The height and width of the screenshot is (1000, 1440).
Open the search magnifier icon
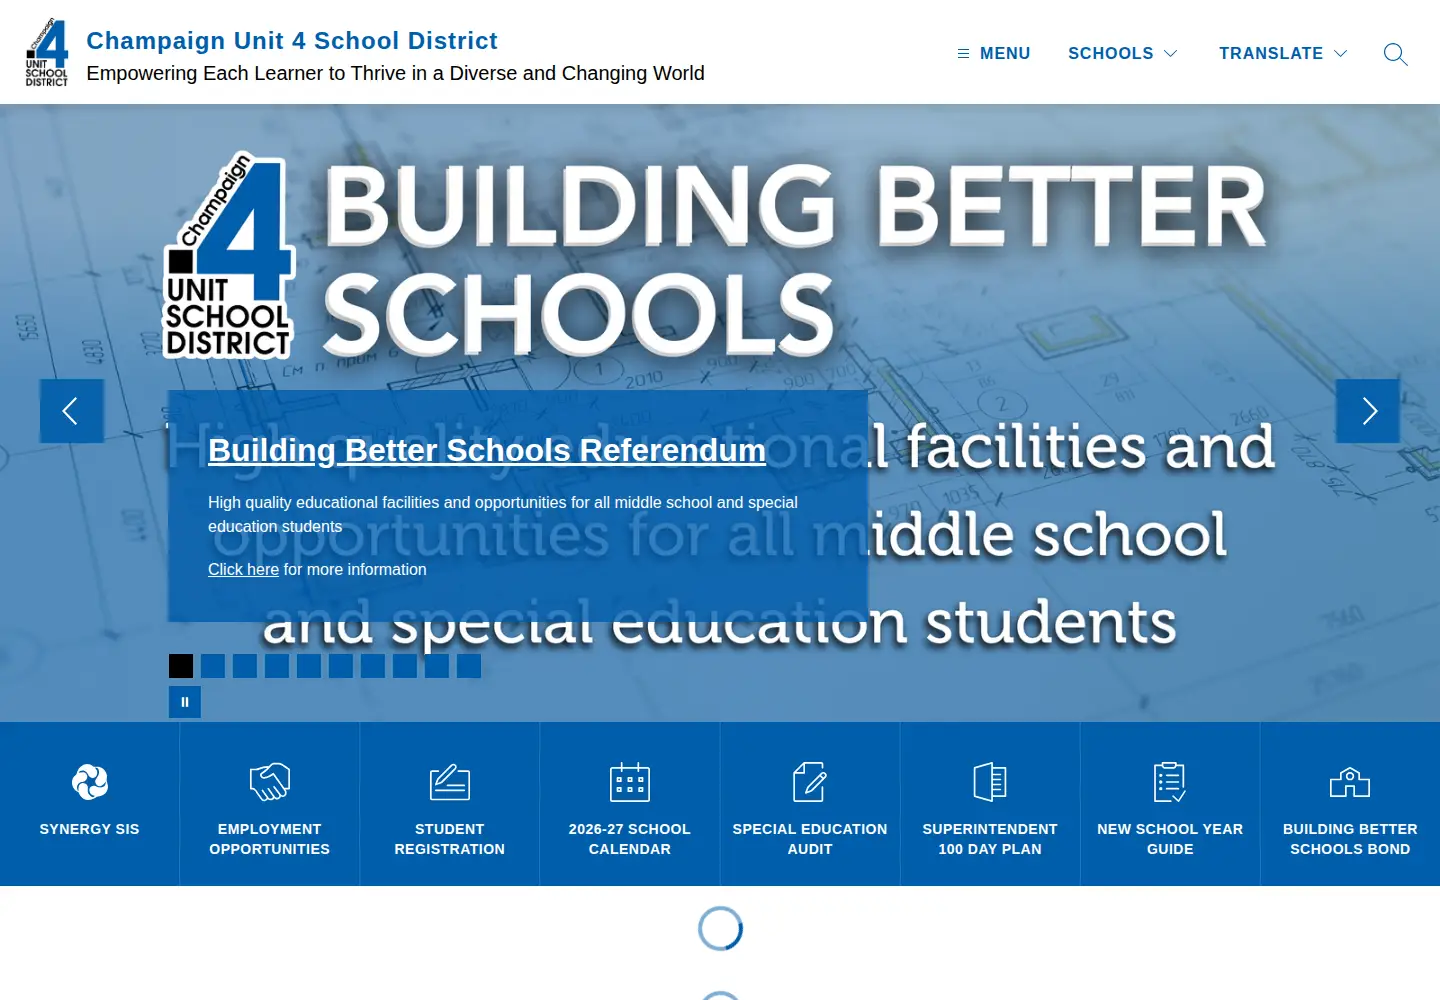click(1395, 54)
